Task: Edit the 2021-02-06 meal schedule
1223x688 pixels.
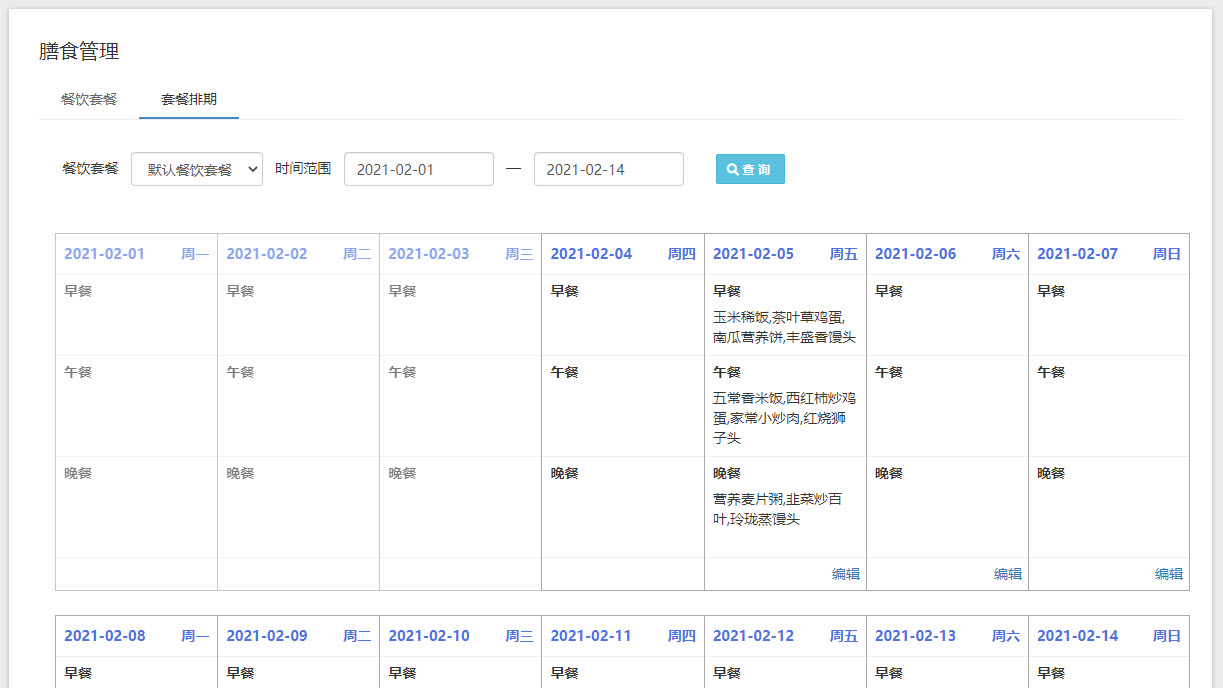Action: [1007, 574]
